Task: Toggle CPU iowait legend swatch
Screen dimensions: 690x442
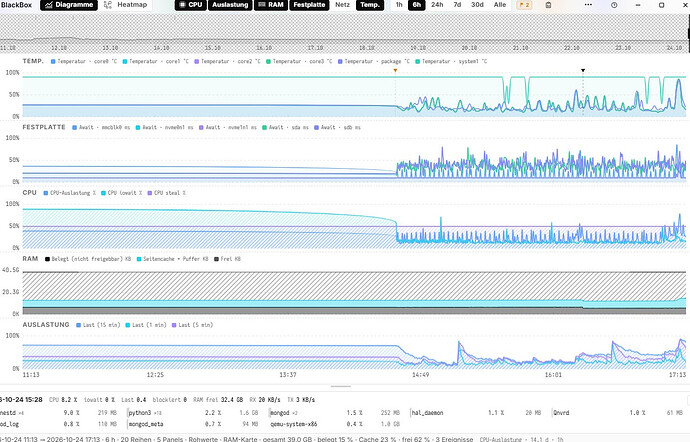Action: pos(103,193)
